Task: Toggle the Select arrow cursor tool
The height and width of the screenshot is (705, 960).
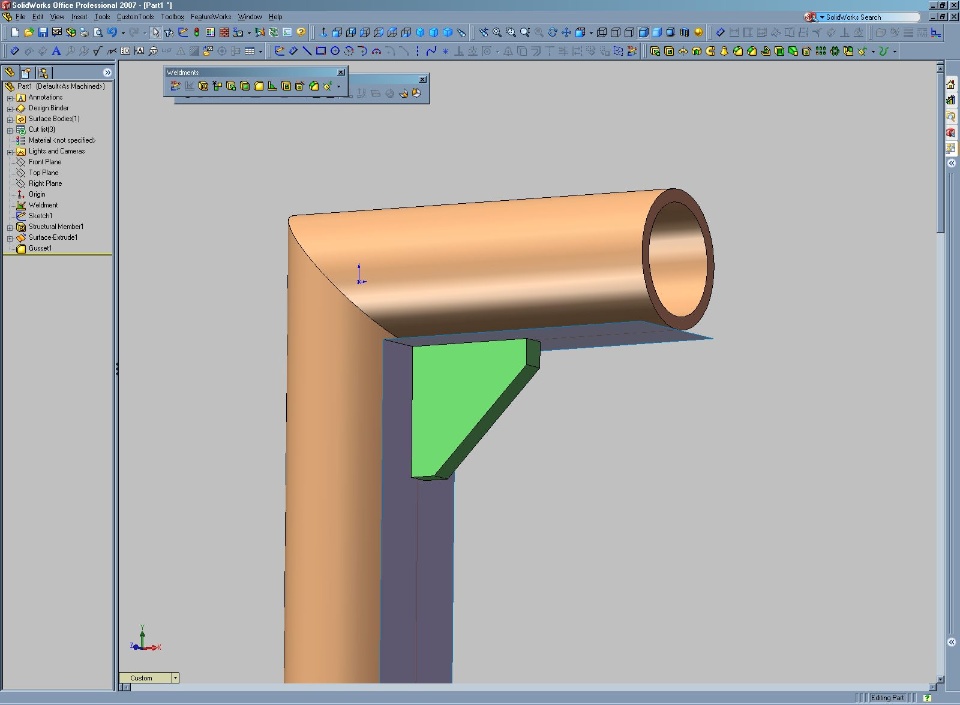Action: point(155,32)
